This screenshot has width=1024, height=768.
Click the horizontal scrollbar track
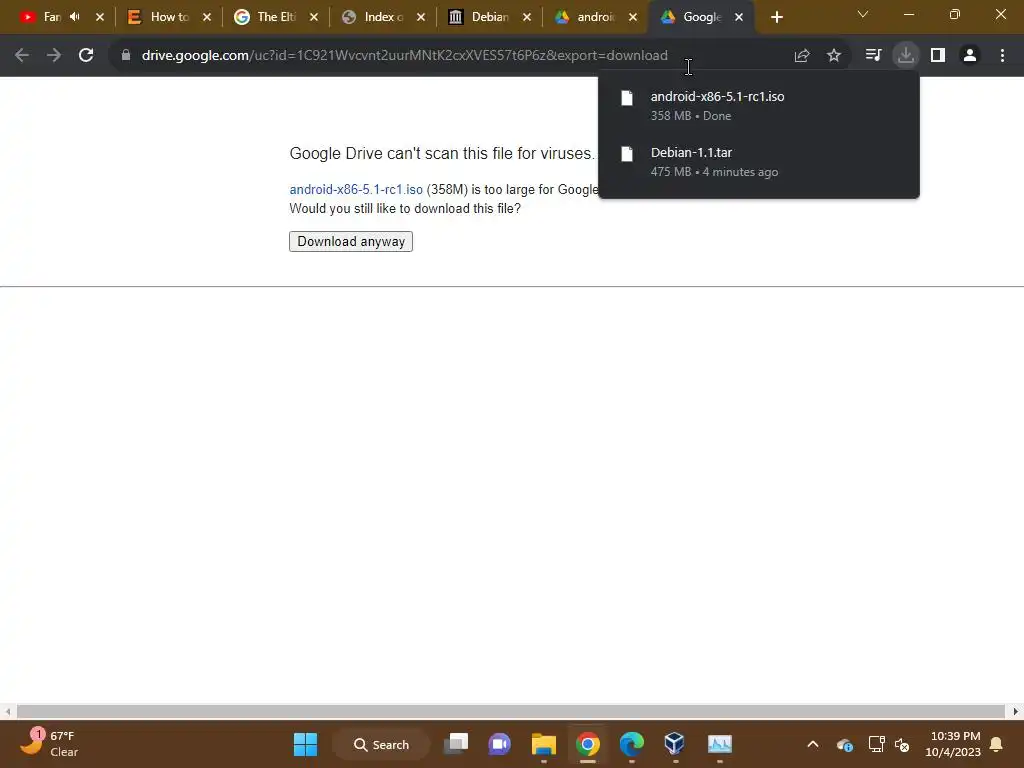pyautogui.click(x=511, y=711)
